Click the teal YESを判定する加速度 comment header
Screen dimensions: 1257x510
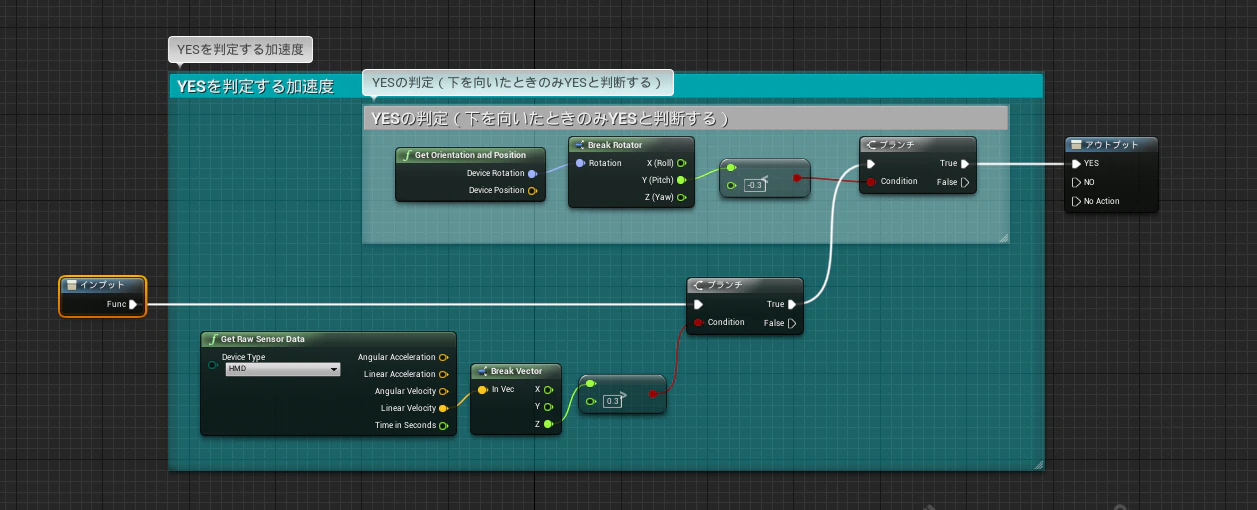tap(606, 86)
